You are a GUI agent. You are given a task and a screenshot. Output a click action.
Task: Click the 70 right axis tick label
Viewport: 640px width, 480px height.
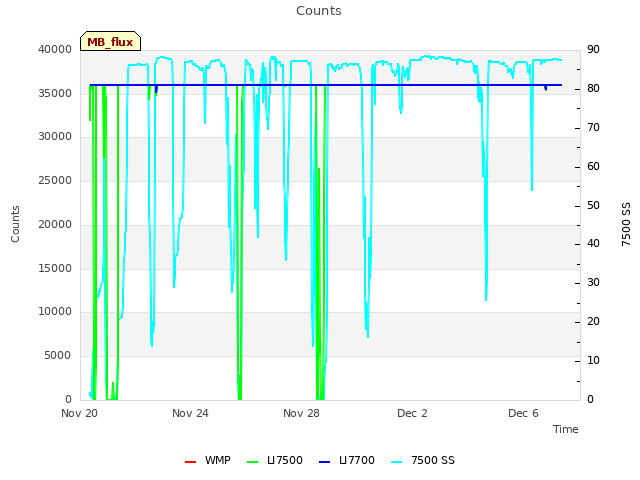pyautogui.click(x=593, y=127)
